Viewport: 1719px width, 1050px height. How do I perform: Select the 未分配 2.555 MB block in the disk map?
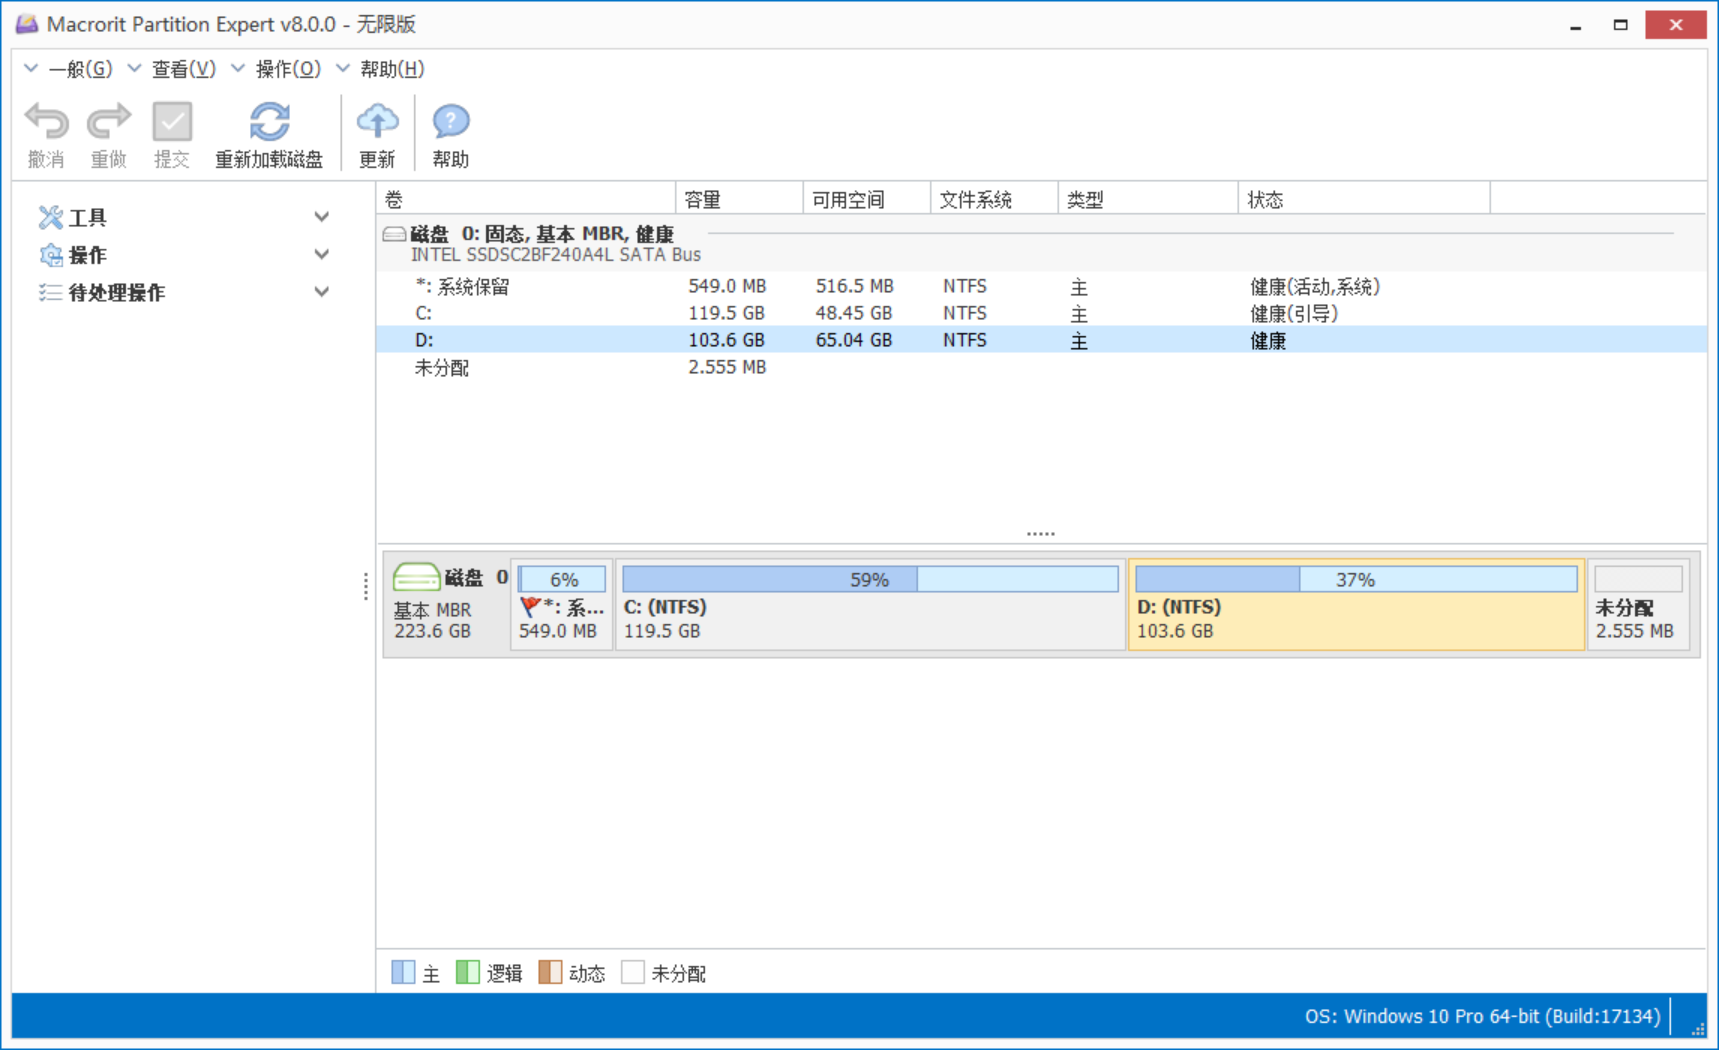(x=1638, y=604)
